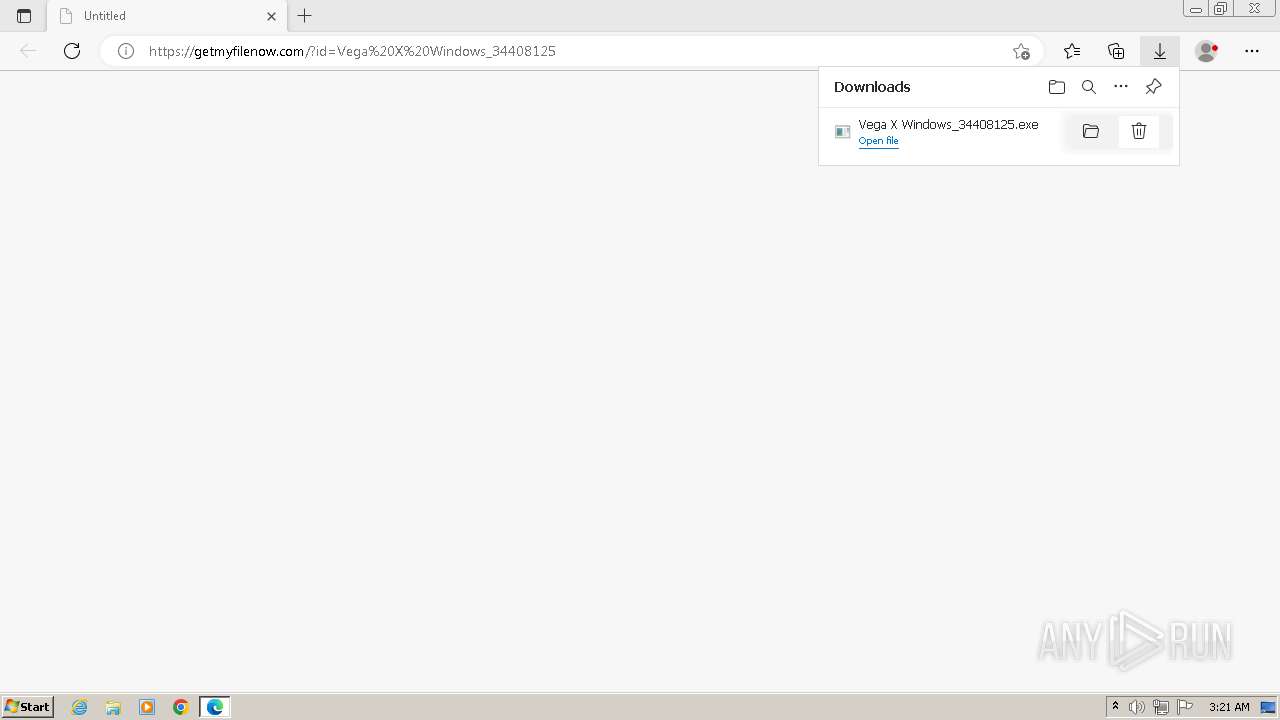1280x720 pixels.
Task: View site information icon in address bar
Action: click(x=126, y=51)
